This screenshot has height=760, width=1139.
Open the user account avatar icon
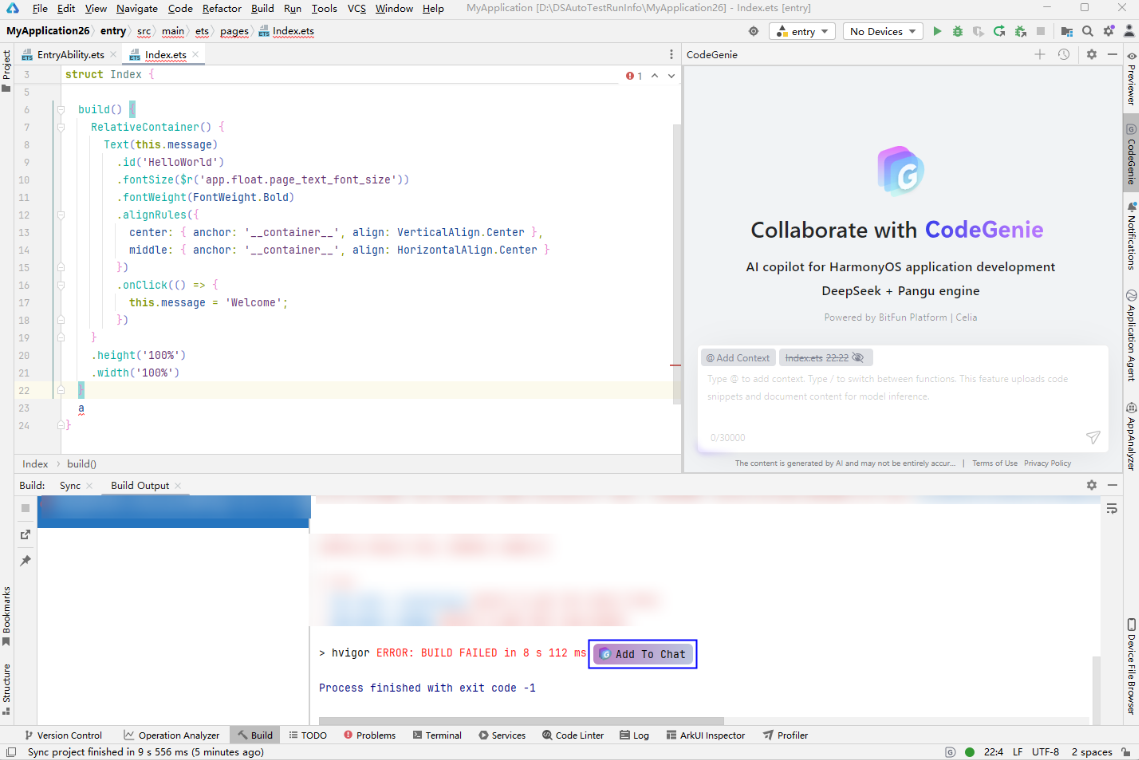(1129, 31)
